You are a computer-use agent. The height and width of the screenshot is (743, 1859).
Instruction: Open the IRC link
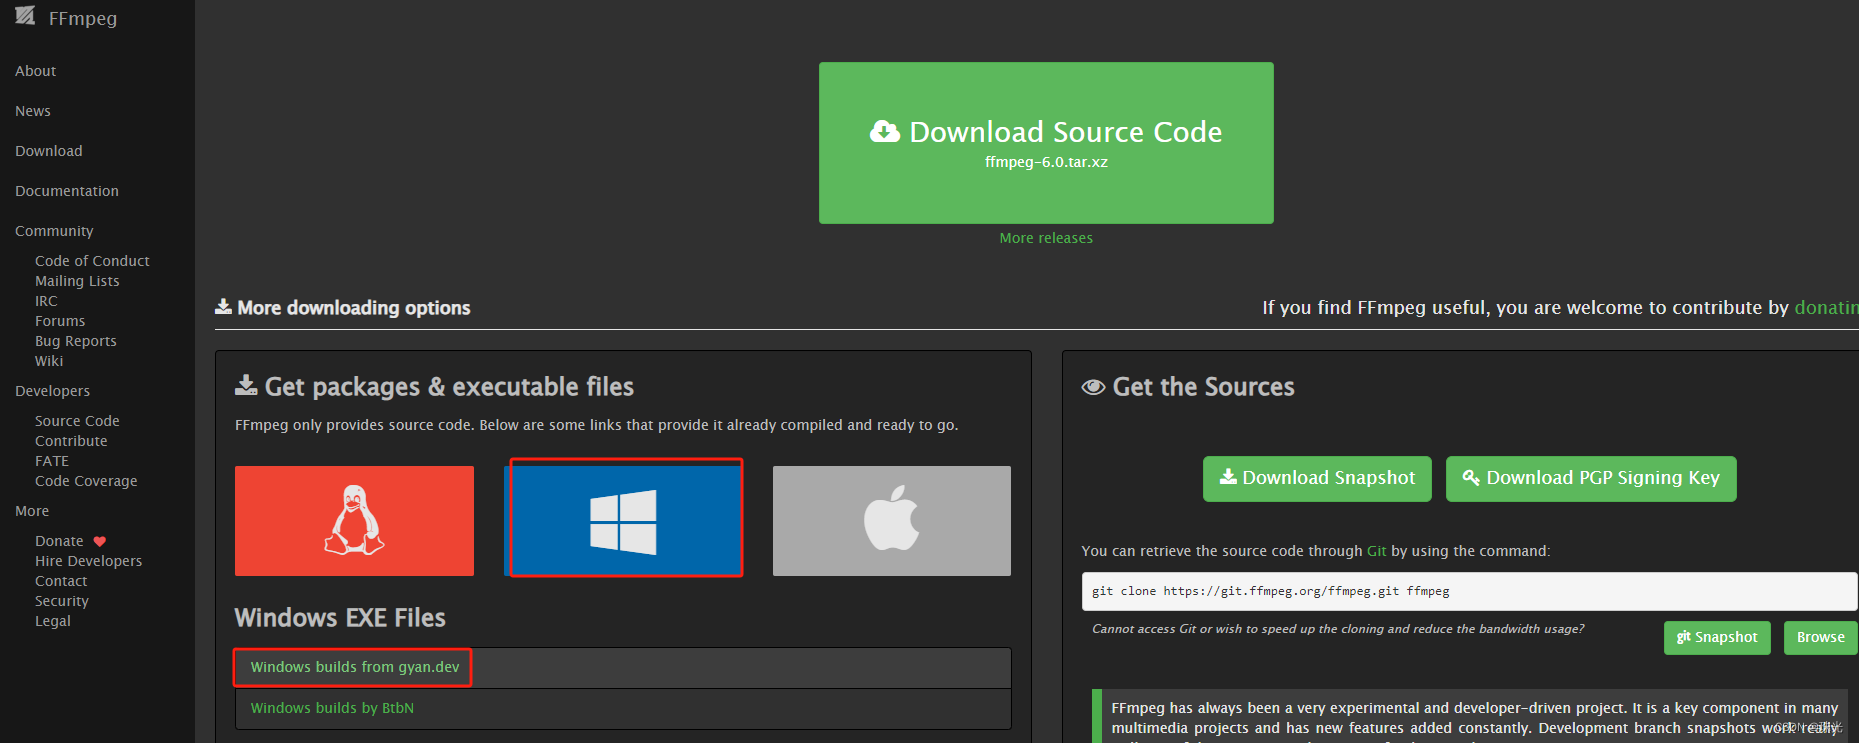point(46,301)
